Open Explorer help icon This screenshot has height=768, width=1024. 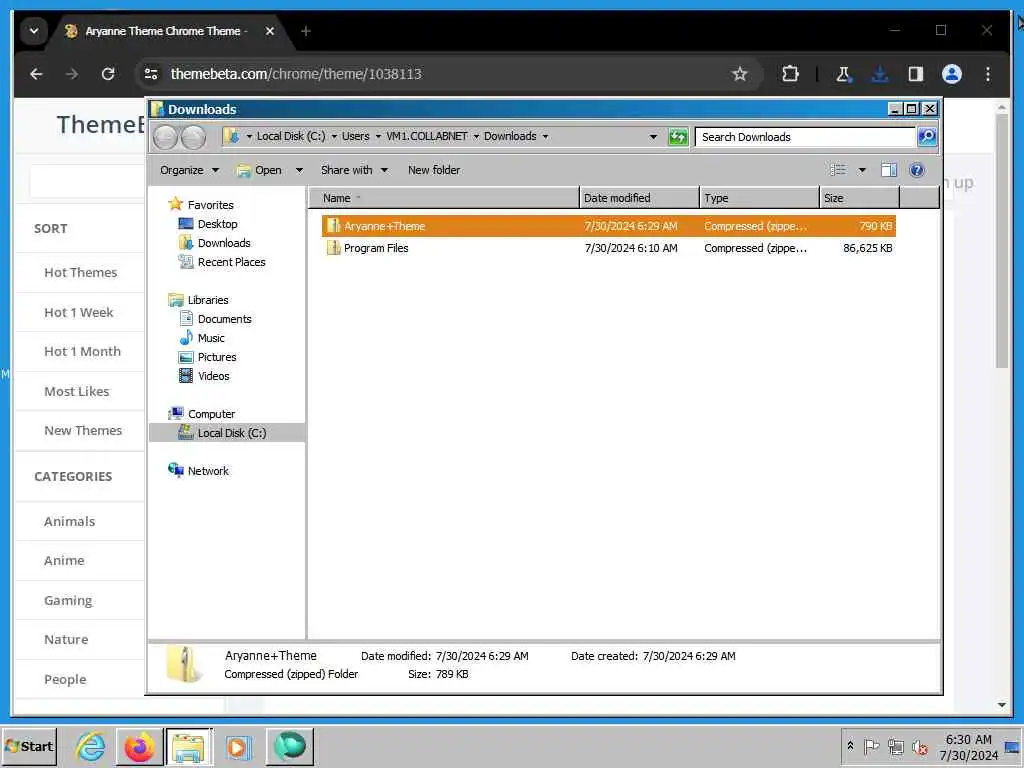pyautogui.click(x=917, y=170)
